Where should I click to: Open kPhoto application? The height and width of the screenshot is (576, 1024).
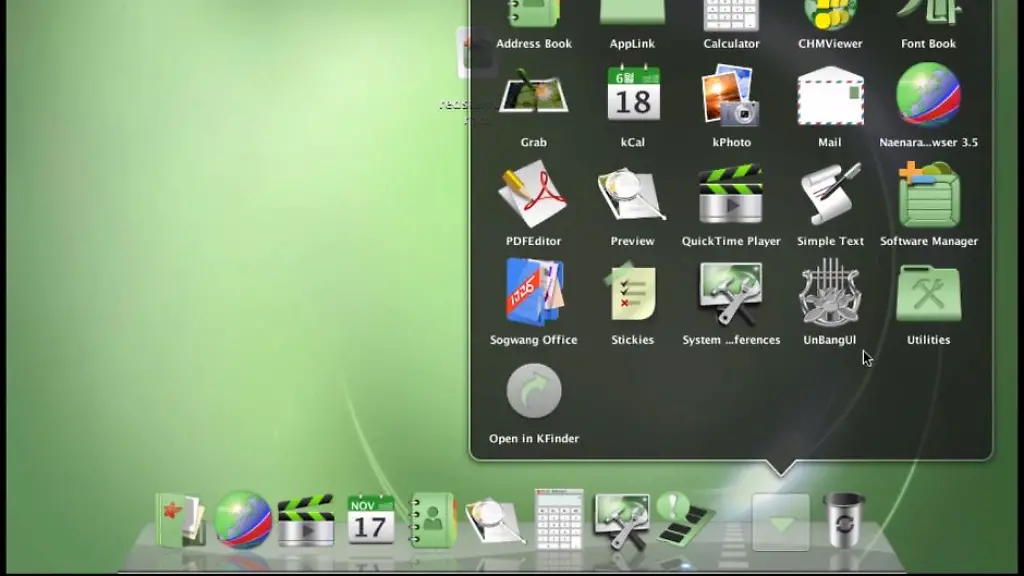731,97
